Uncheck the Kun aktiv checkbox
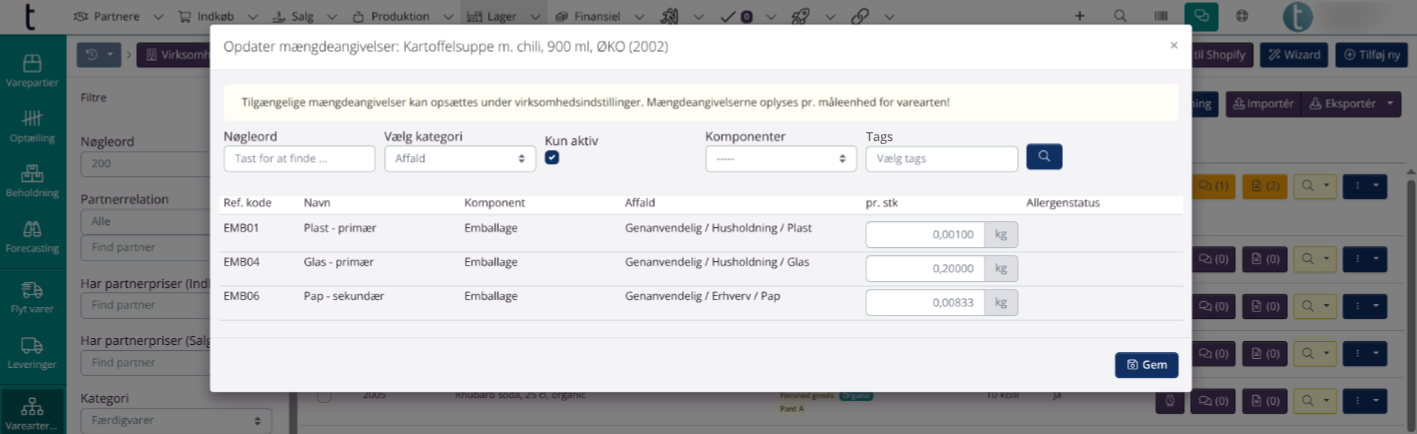The width and height of the screenshot is (1417, 434). point(552,158)
